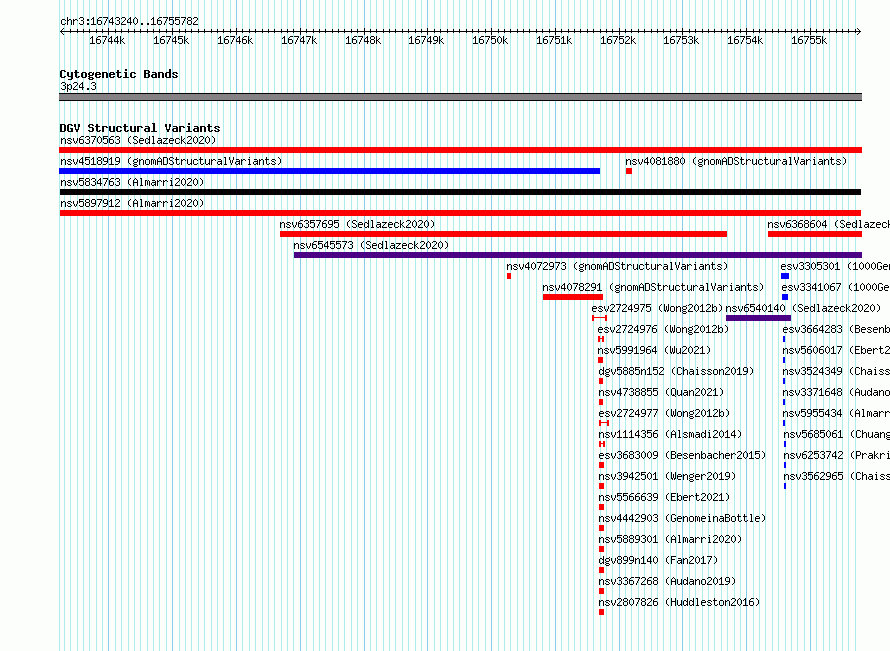Open the nsv4738855 (Quan2021) label
The width and height of the screenshot is (890, 651).
click(661, 392)
